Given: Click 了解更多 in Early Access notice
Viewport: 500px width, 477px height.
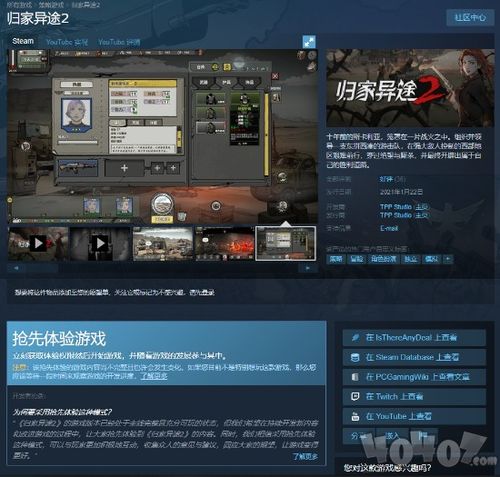Looking at the screenshot, I should coord(154,376).
